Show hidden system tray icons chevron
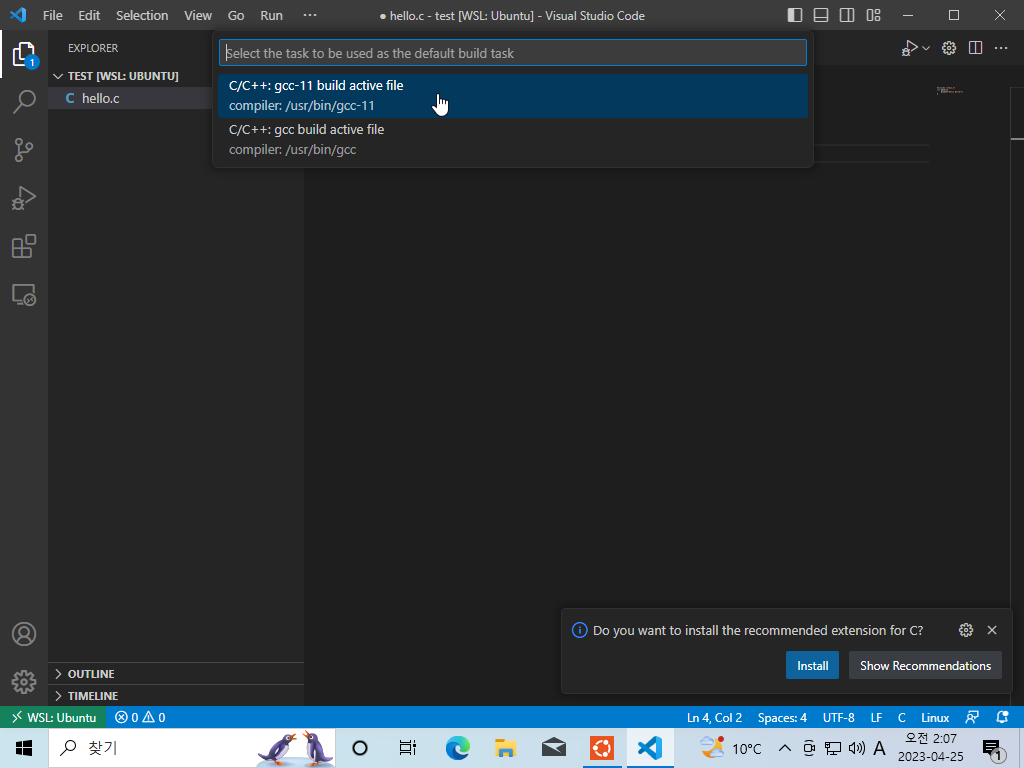The image size is (1024, 768). 785,748
